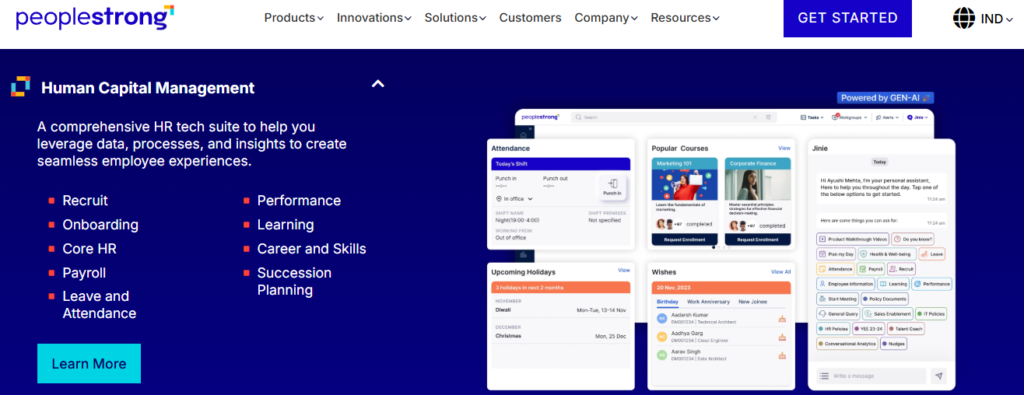Click Aadarsh Kumar's blue avatar circle
1024x395 pixels.
(662, 318)
